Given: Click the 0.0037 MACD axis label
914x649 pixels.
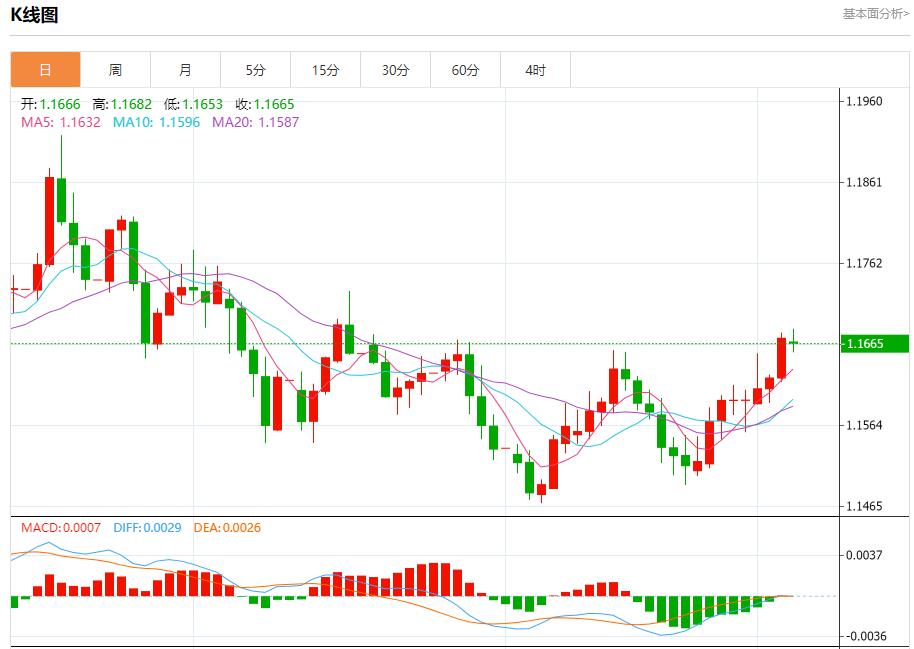Looking at the screenshot, I should (864, 554).
